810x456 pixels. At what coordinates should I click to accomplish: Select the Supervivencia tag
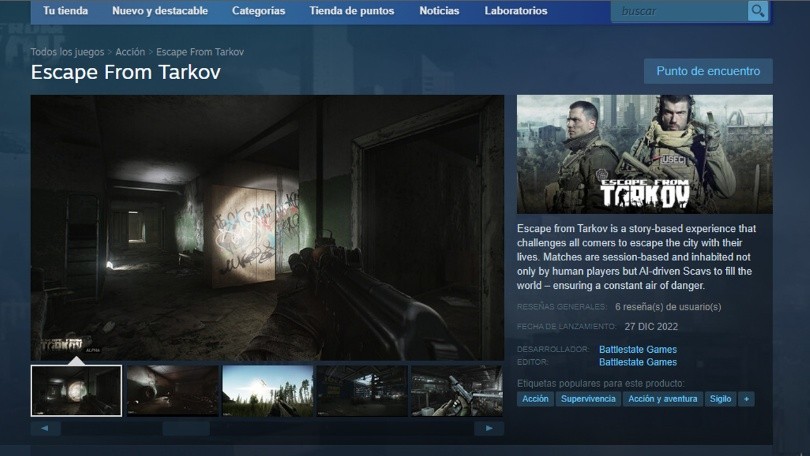point(588,399)
